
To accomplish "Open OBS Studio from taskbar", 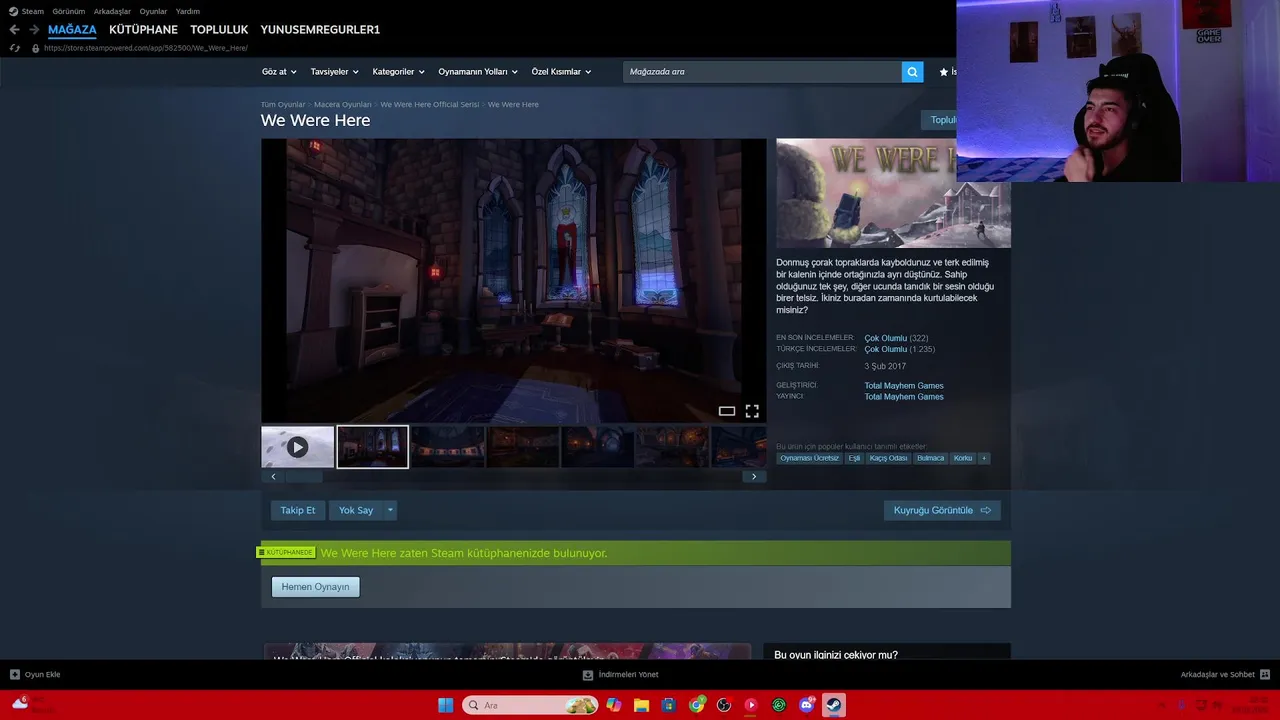I will 724,705.
